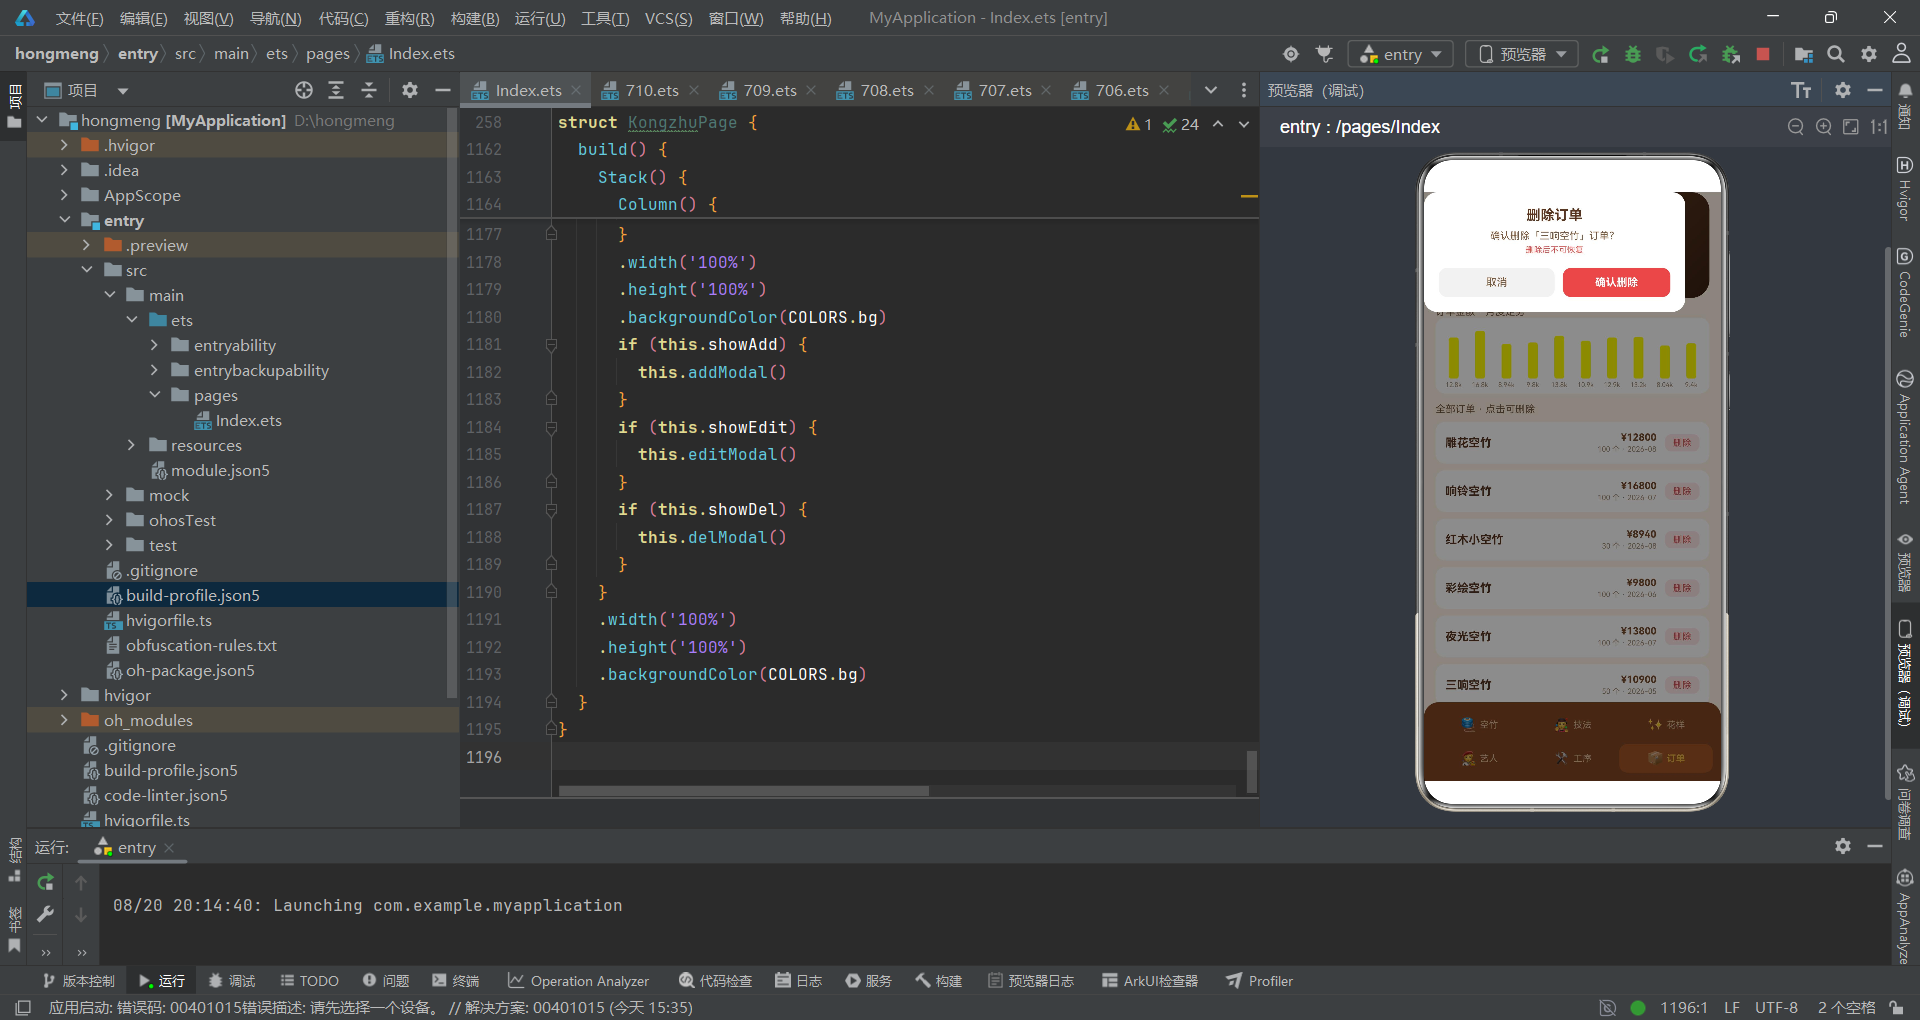Click the warnings indicator in editor corner
Viewport: 1920px width, 1020px height.
(1139, 124)
